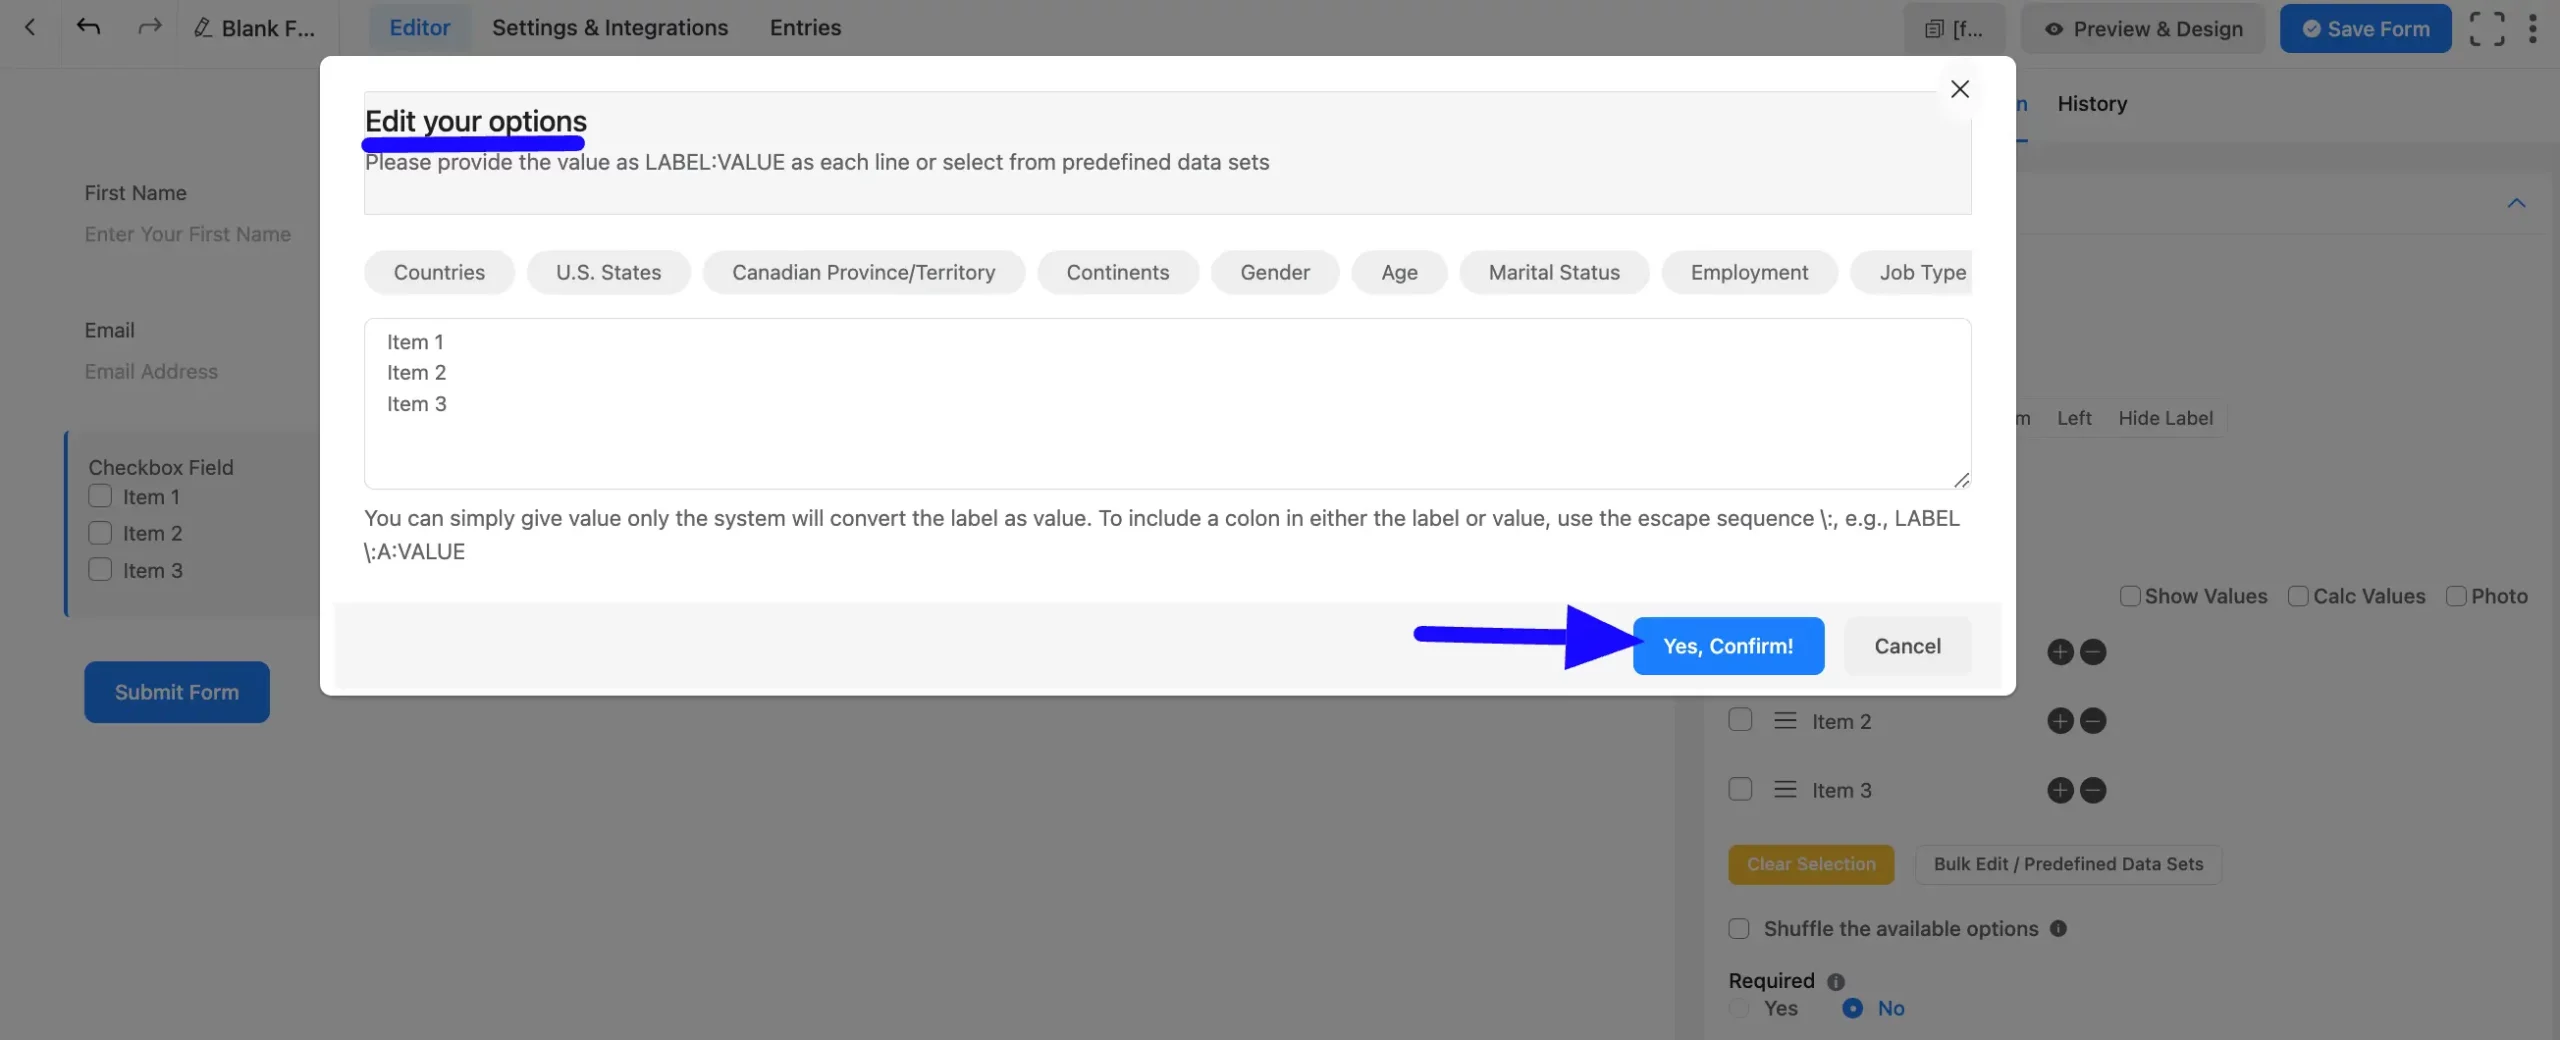Click the top-row minus icon in options list
Screen dimensions: 2560x1040
2093,652
